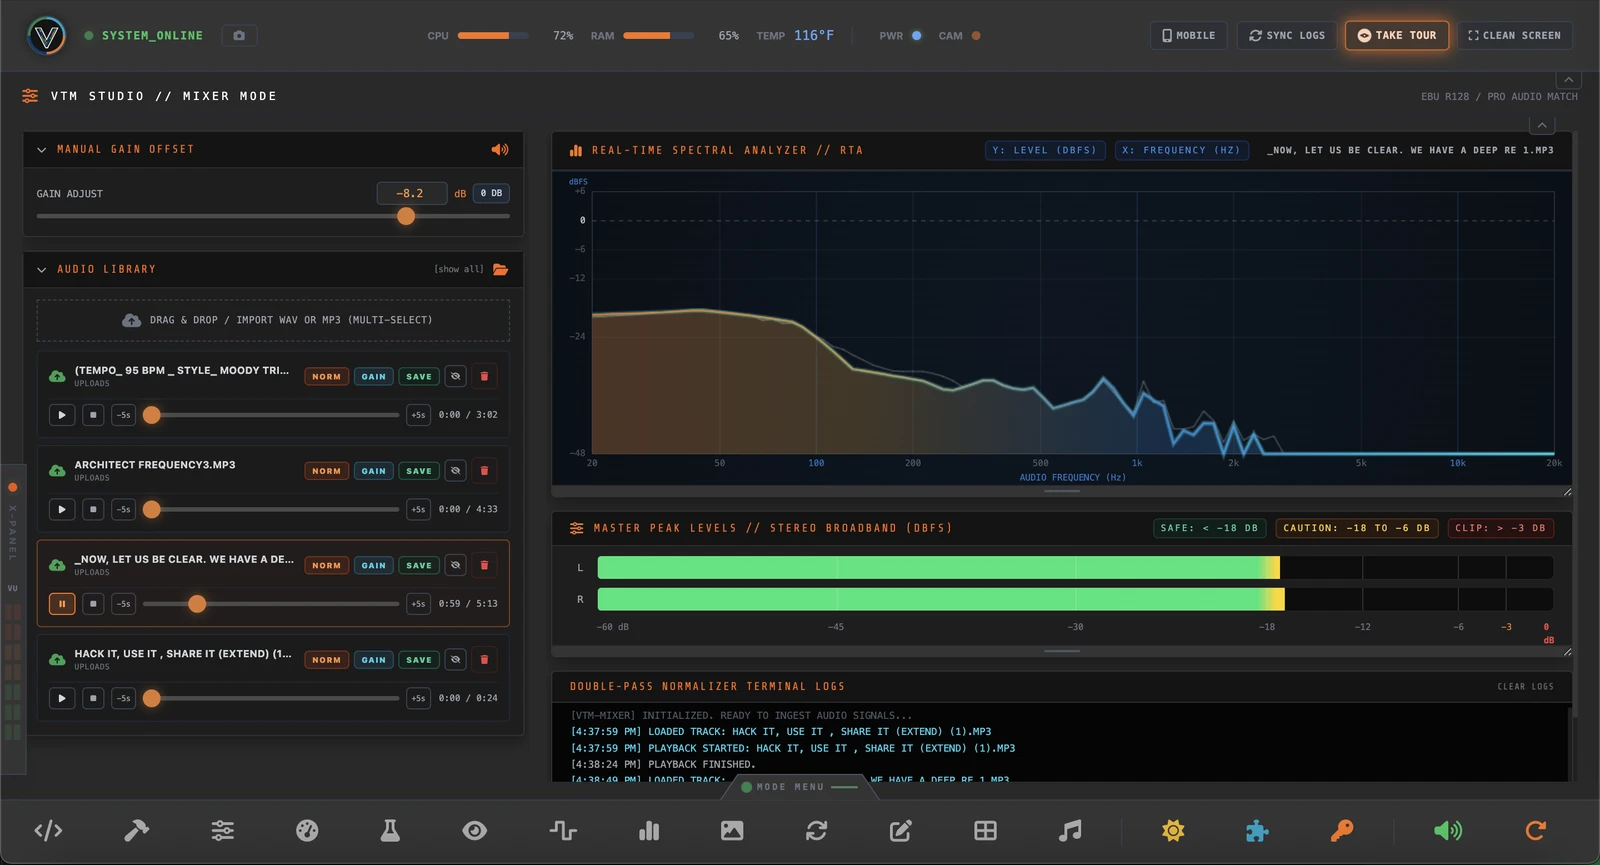The height and width of the screenshot is (865, 1600).
Task: Open the flask lab icon
Action: (390, 830)
